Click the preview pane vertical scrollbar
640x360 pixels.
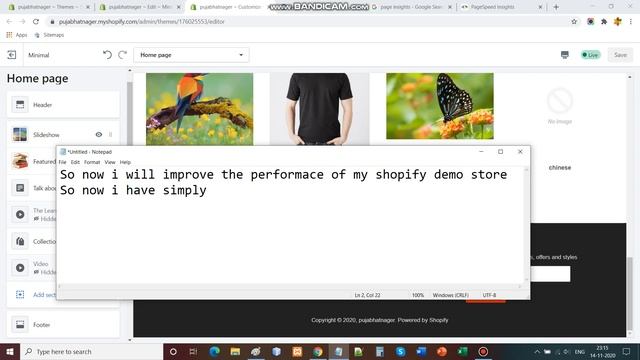click(629, 295)
